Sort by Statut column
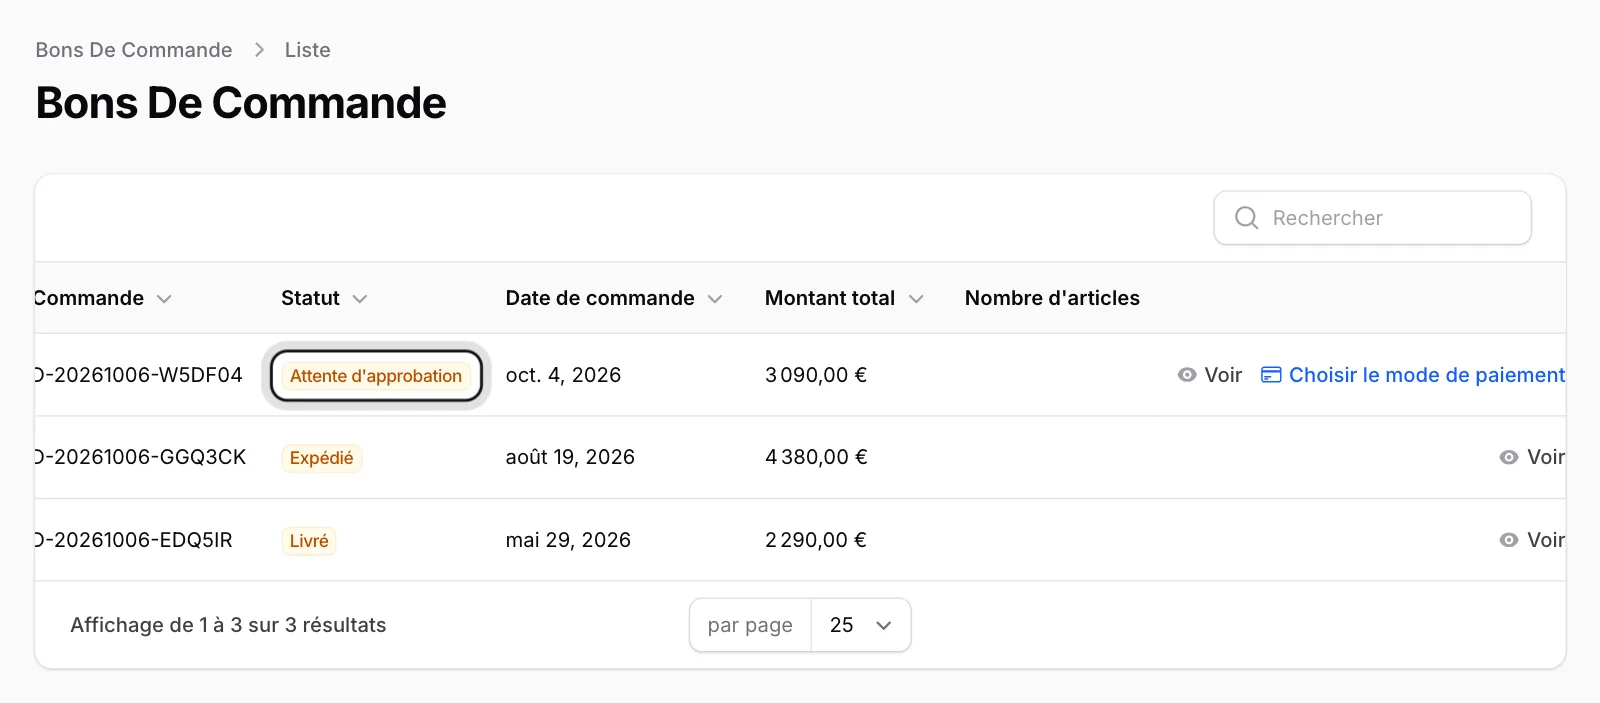The image size is (1600, 703). [324, 298]
